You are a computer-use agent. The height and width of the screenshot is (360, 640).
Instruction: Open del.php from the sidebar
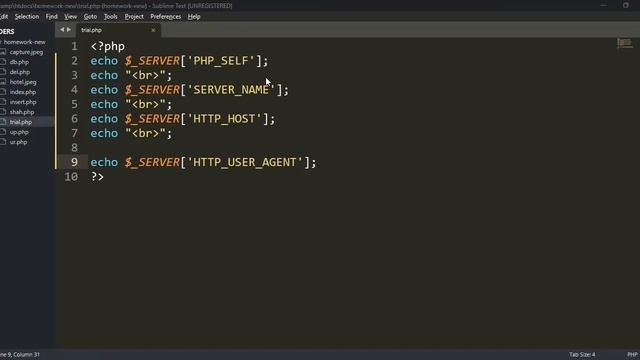(x=20, y=72)
